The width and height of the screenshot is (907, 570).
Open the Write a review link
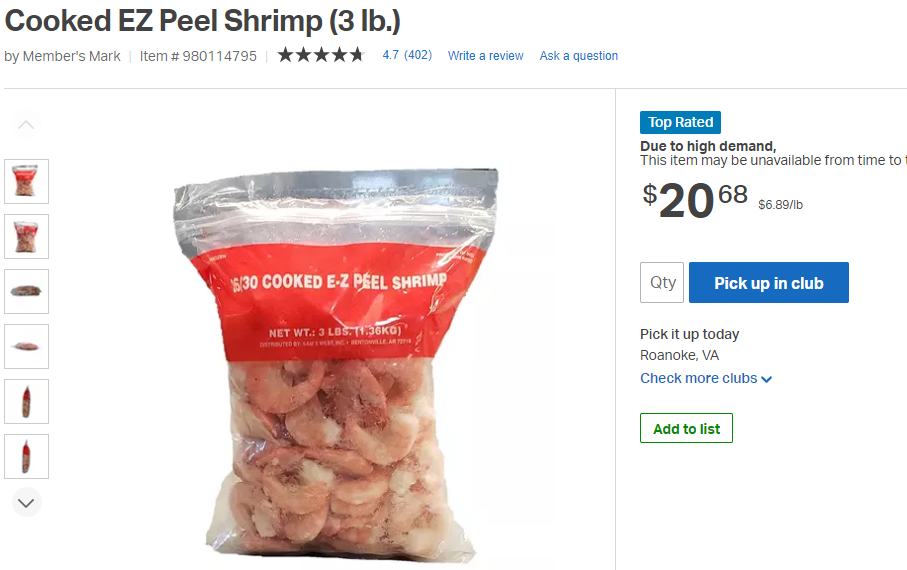click(485, 56)
